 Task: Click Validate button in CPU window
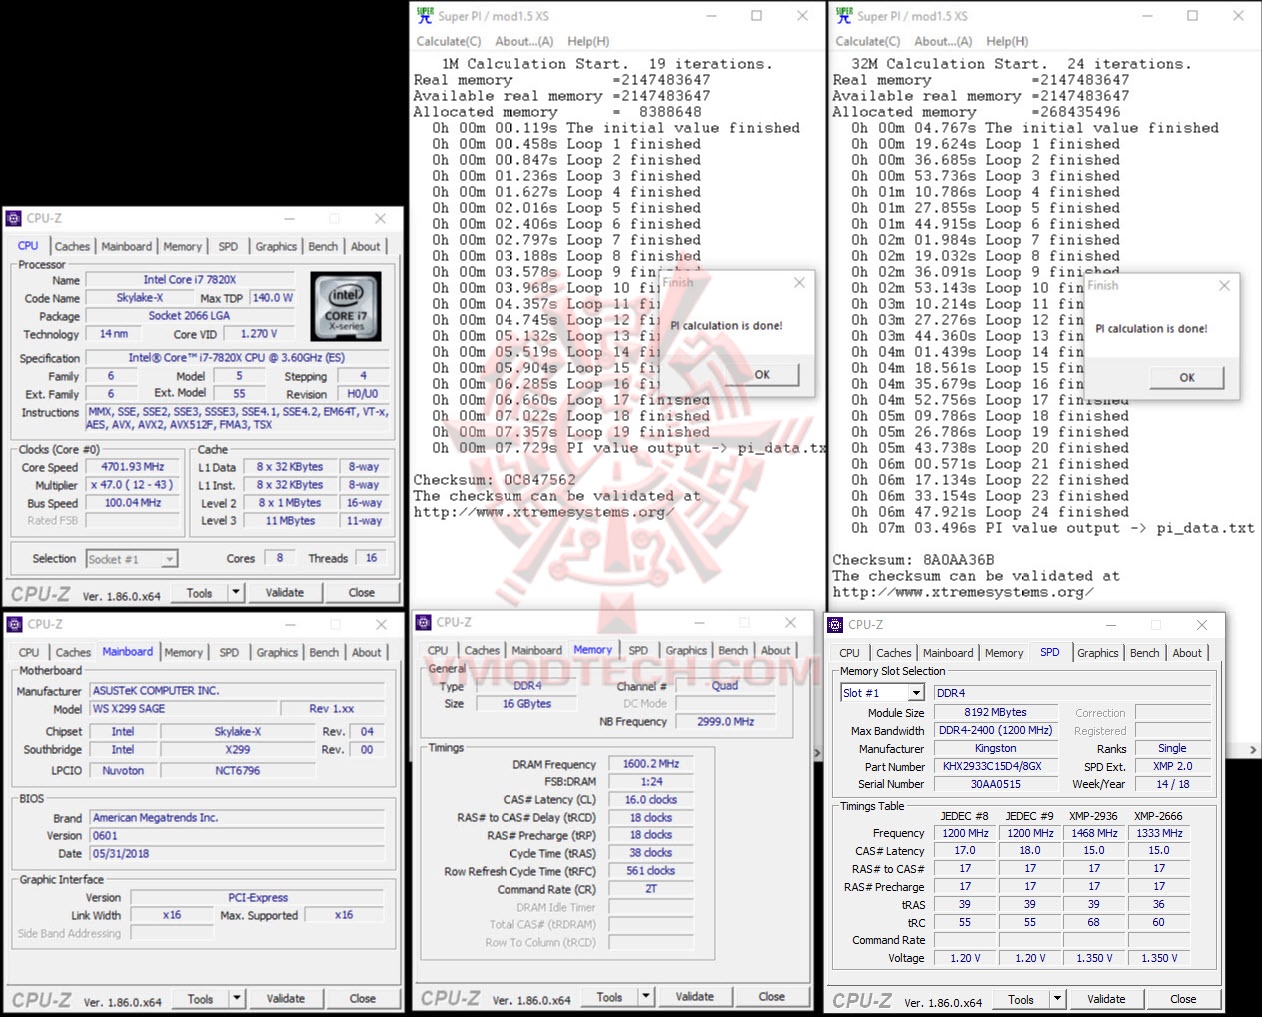(284, 592)
